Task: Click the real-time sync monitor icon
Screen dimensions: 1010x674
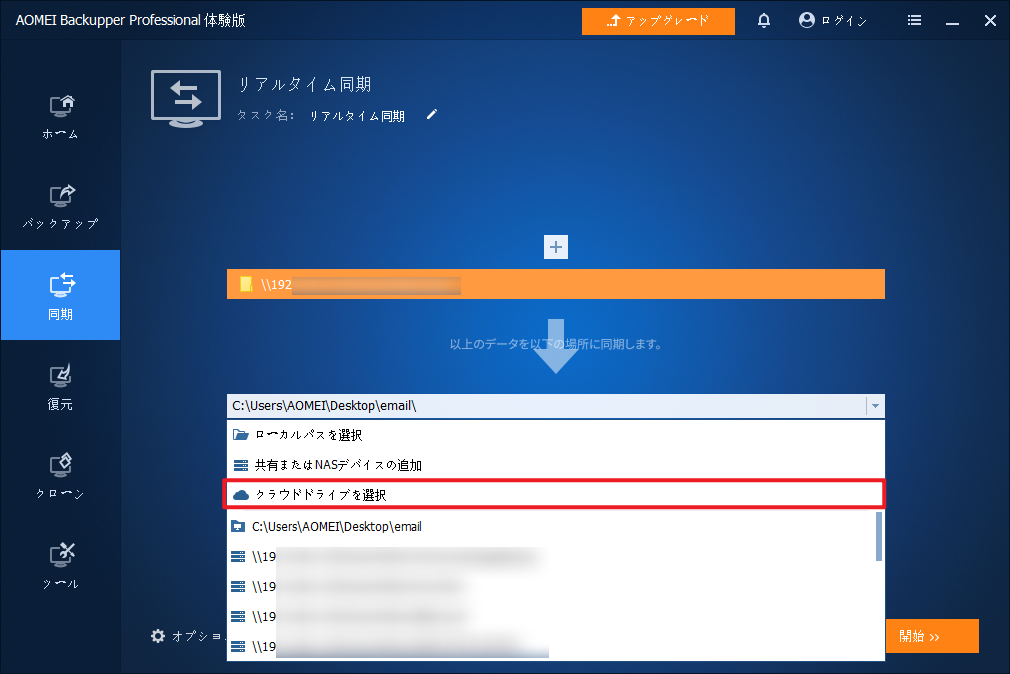Action: pyautogui.click(x=186, y=99)
